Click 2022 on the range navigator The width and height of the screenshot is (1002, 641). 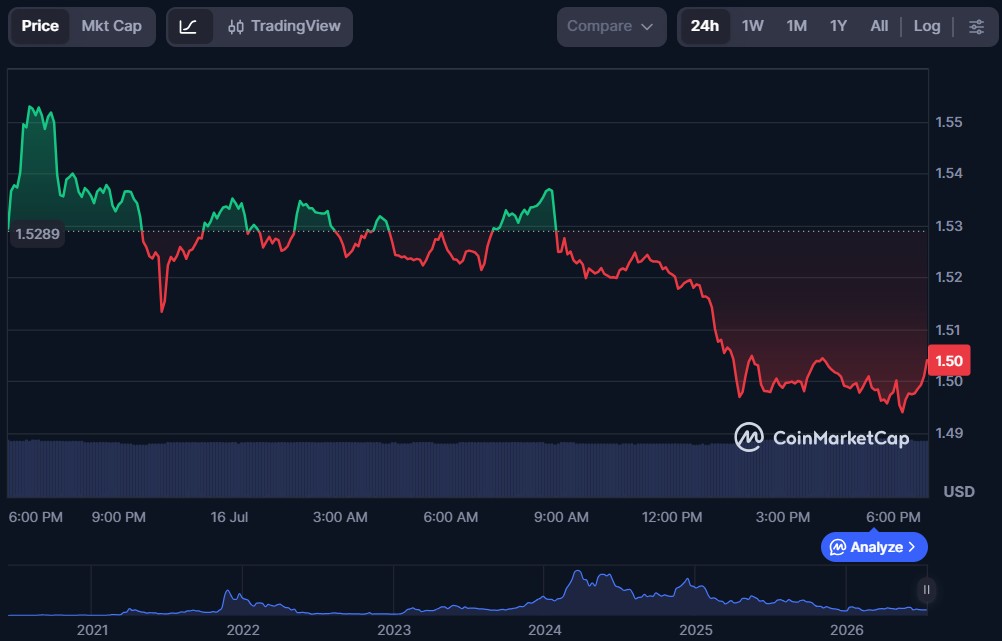pyautogui.click(x=243, y=630)
